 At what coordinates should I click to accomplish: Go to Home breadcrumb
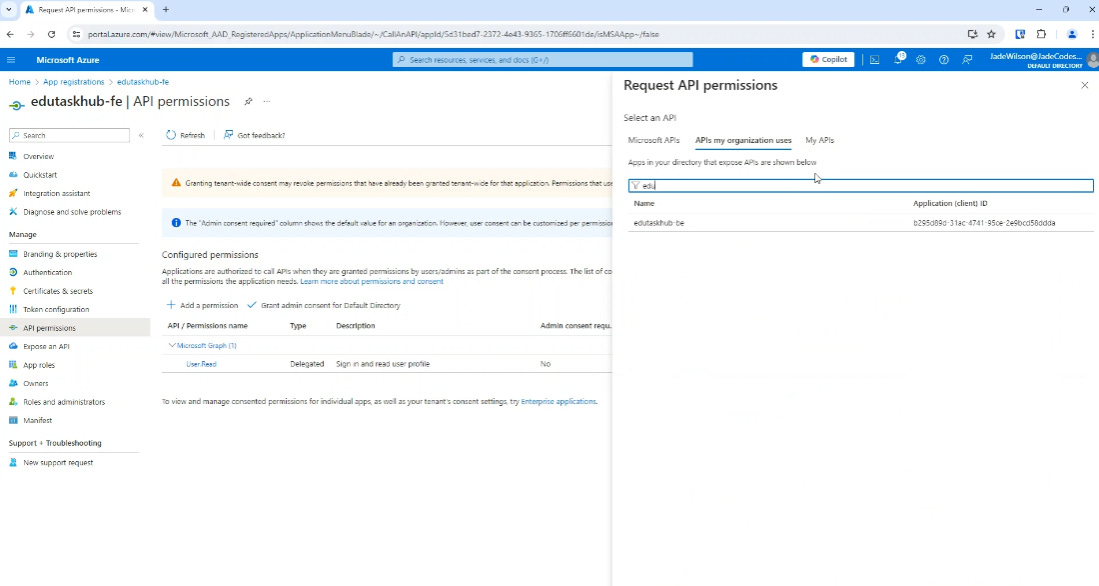[x=20, y=82]
